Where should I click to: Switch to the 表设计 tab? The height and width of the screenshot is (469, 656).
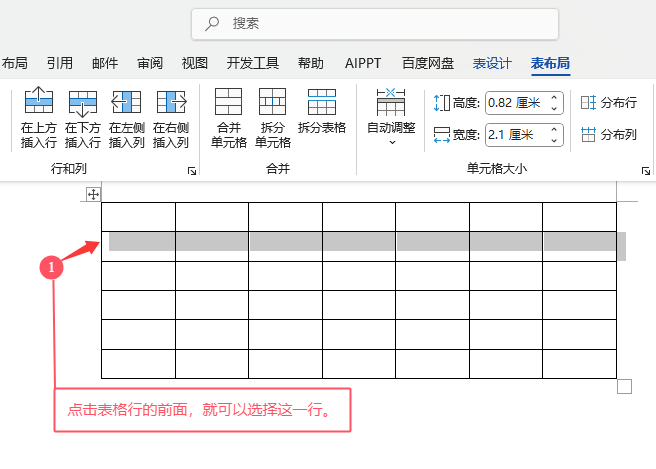point(492,63)
